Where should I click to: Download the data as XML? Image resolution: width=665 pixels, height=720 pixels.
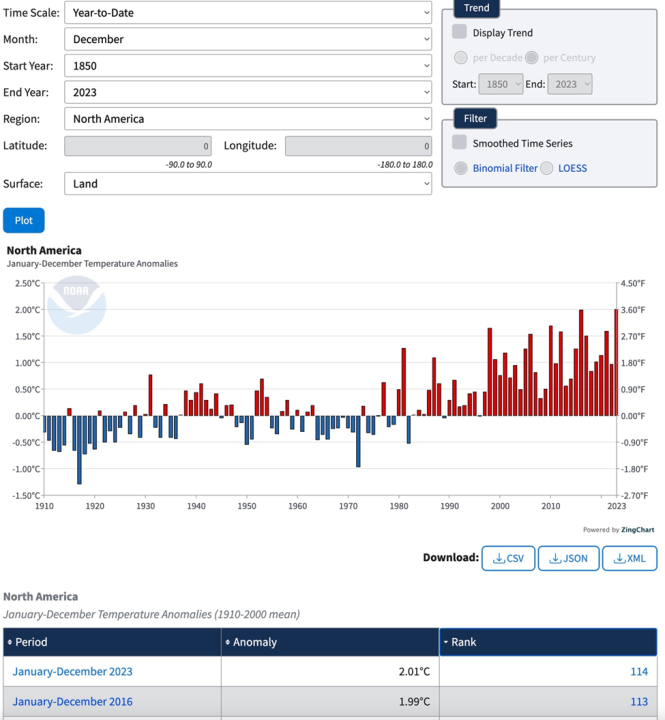[628, 558]
